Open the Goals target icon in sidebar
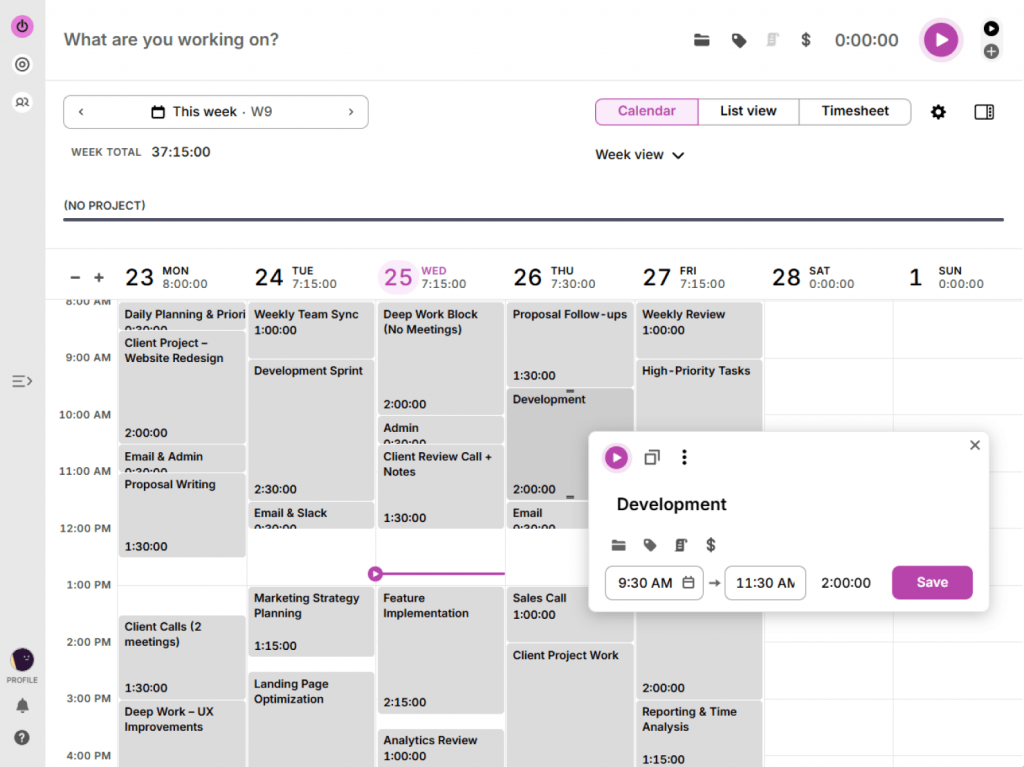Screen dimensions: 1024x767 click(22, 65)
